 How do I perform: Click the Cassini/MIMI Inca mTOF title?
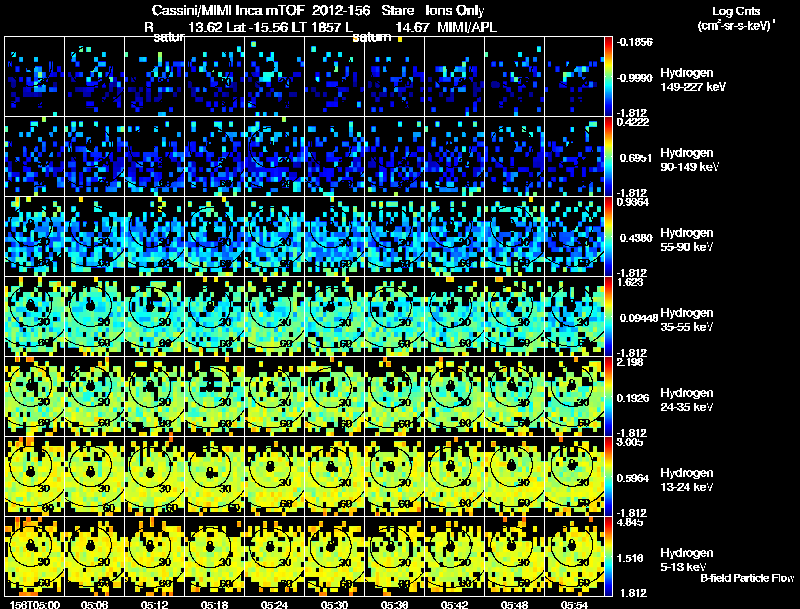228,10
